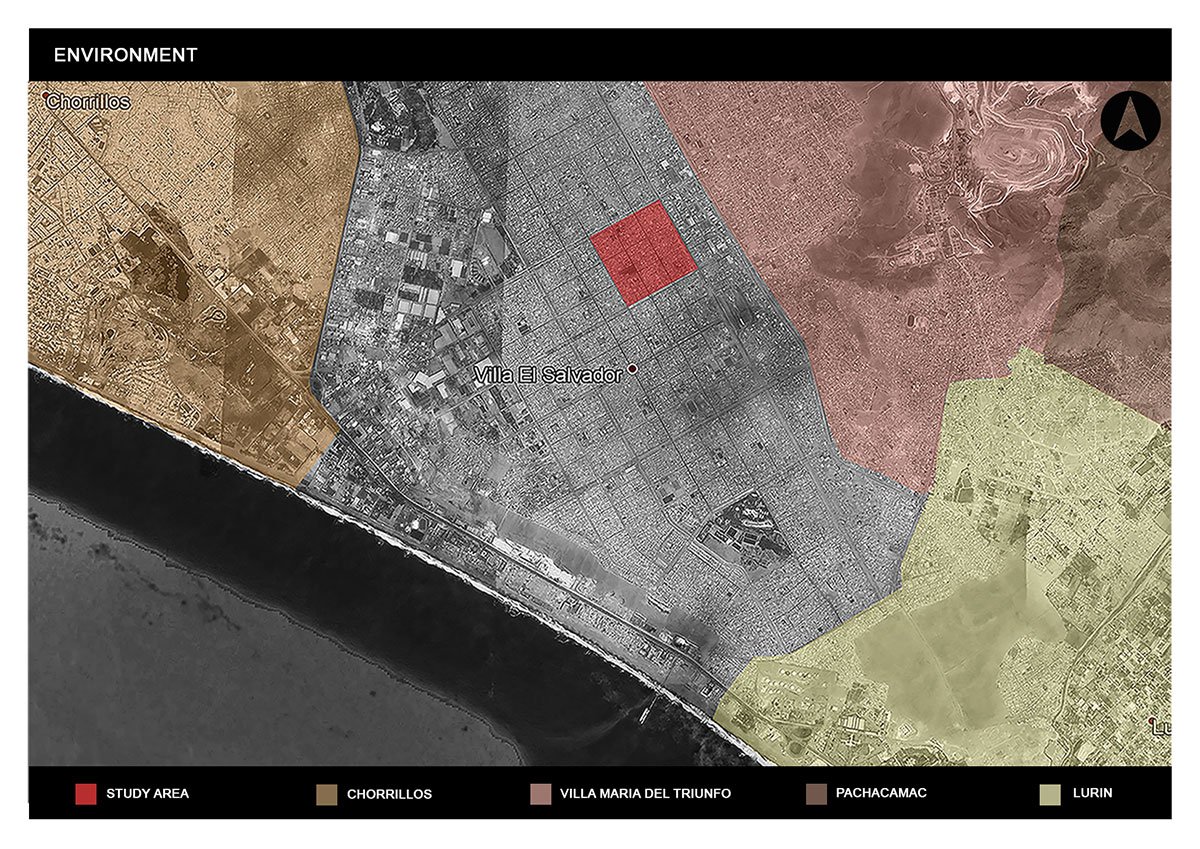Select the red study area square on map
1200x849 pixels.
642,252
